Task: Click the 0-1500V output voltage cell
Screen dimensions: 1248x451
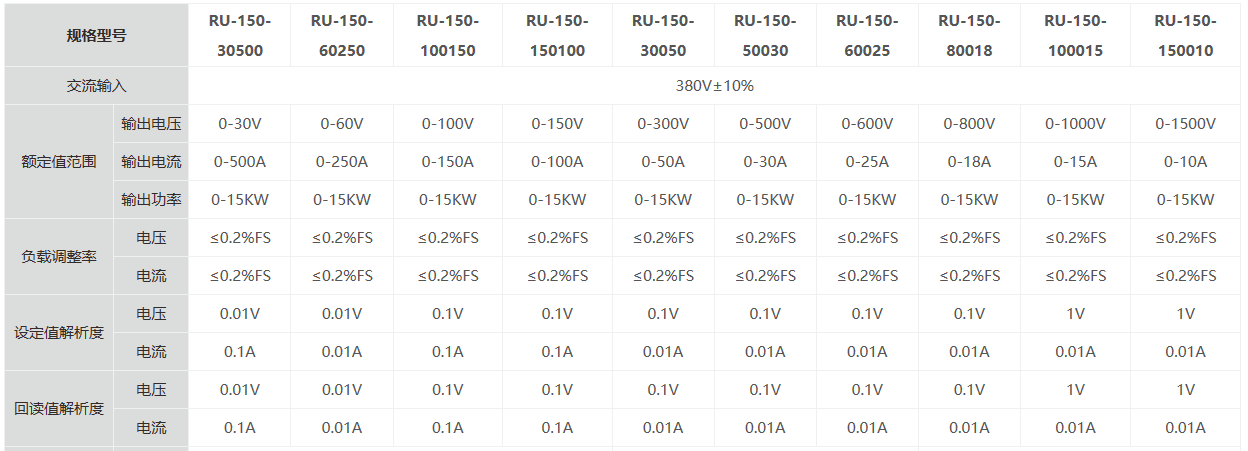Action: [1185, 124]
